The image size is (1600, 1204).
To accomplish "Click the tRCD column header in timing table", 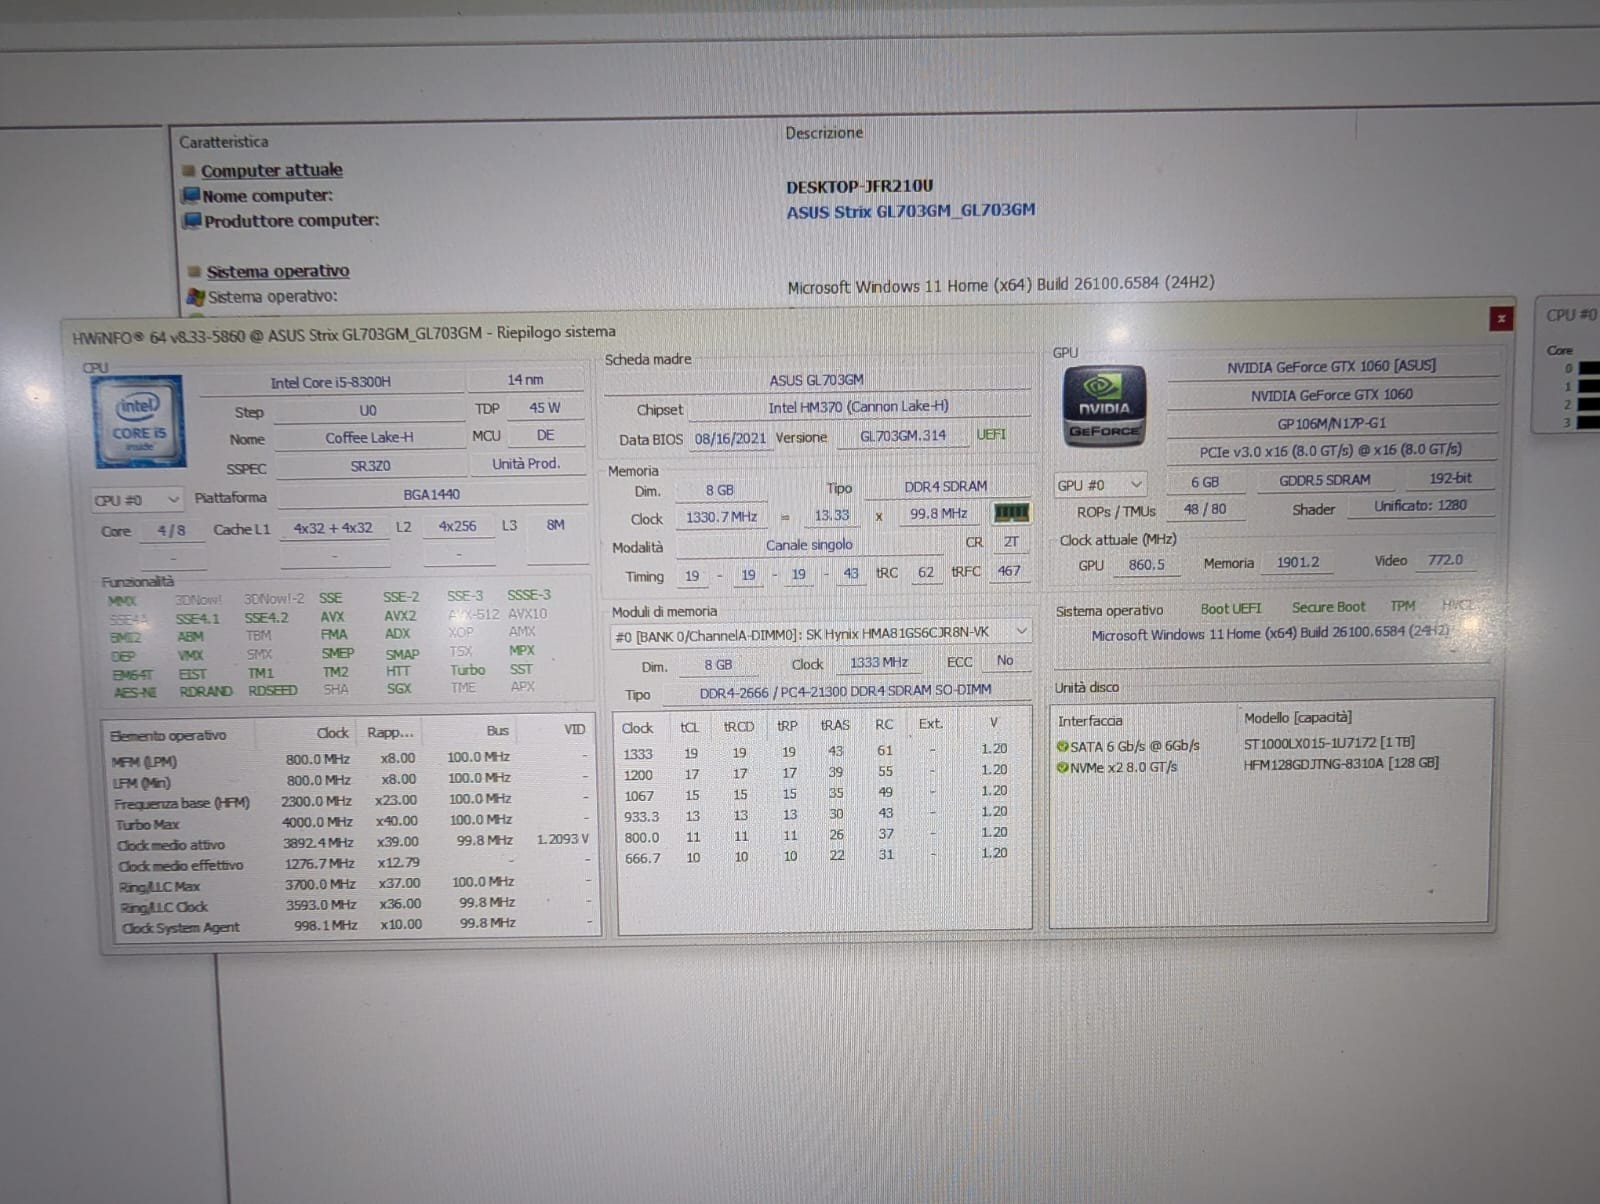I will pyautogui.click(x=739, y=726).
